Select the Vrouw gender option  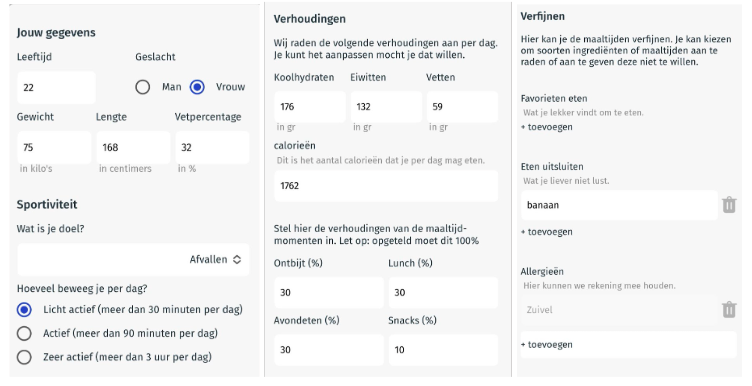(197, 87)
